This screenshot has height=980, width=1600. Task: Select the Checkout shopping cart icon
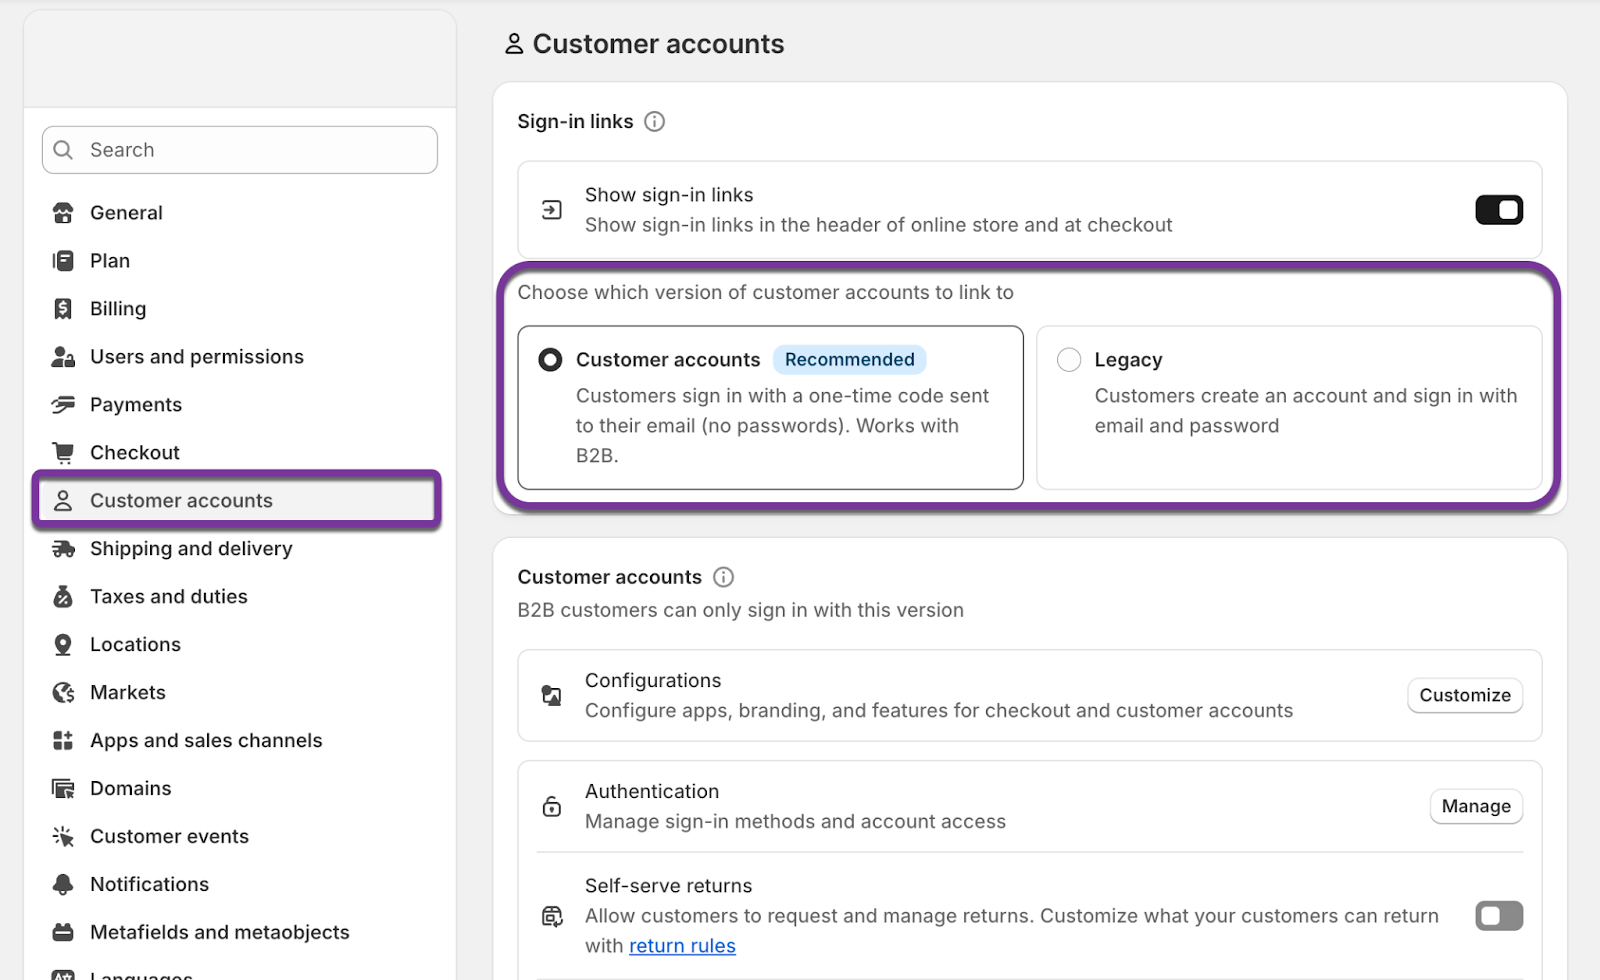pyautogui.click(x=62, y=452)
